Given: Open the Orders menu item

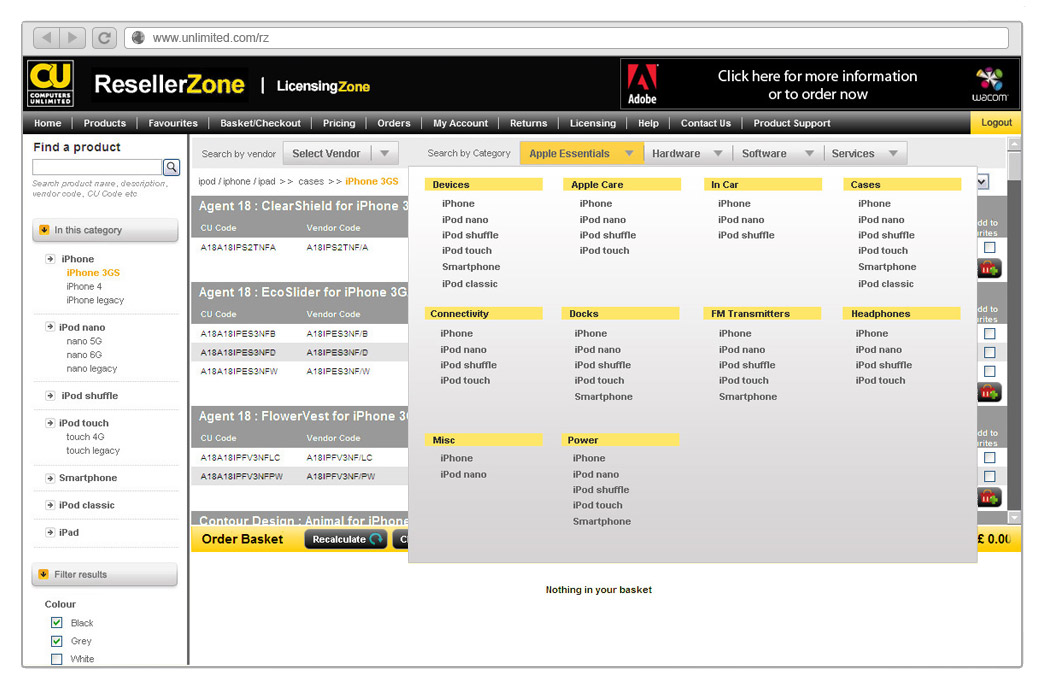Looking at the screenshot, I should (x=394, y=123).
